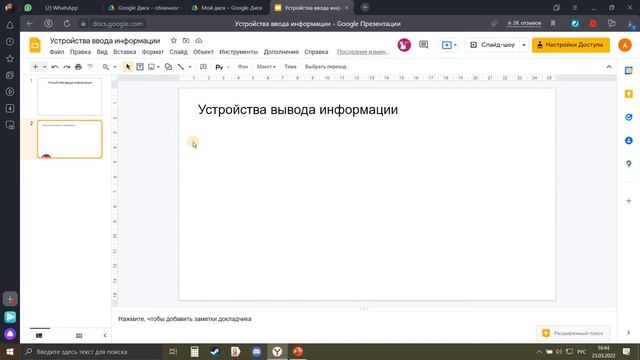Image resolution: width=640 pixels, height=360 pixels.
Task: Open the last edit history link
Action: click(x=362, y=52)
